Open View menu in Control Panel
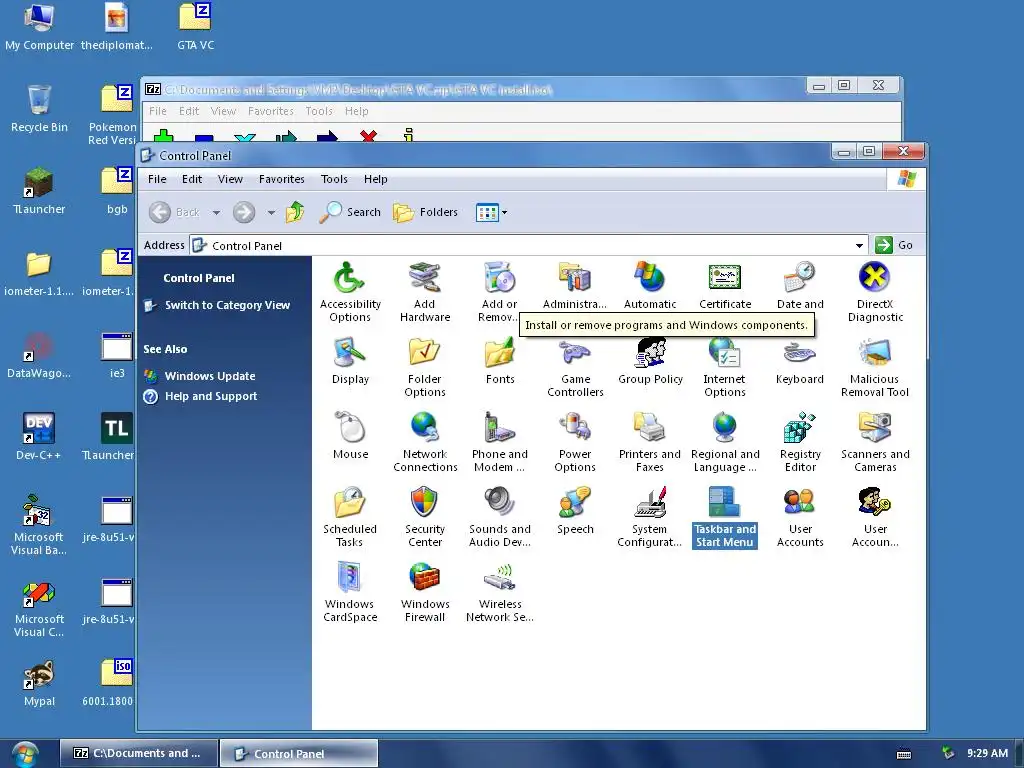Viewport: 1024px width, 768px height. click(x=230, y=179)
